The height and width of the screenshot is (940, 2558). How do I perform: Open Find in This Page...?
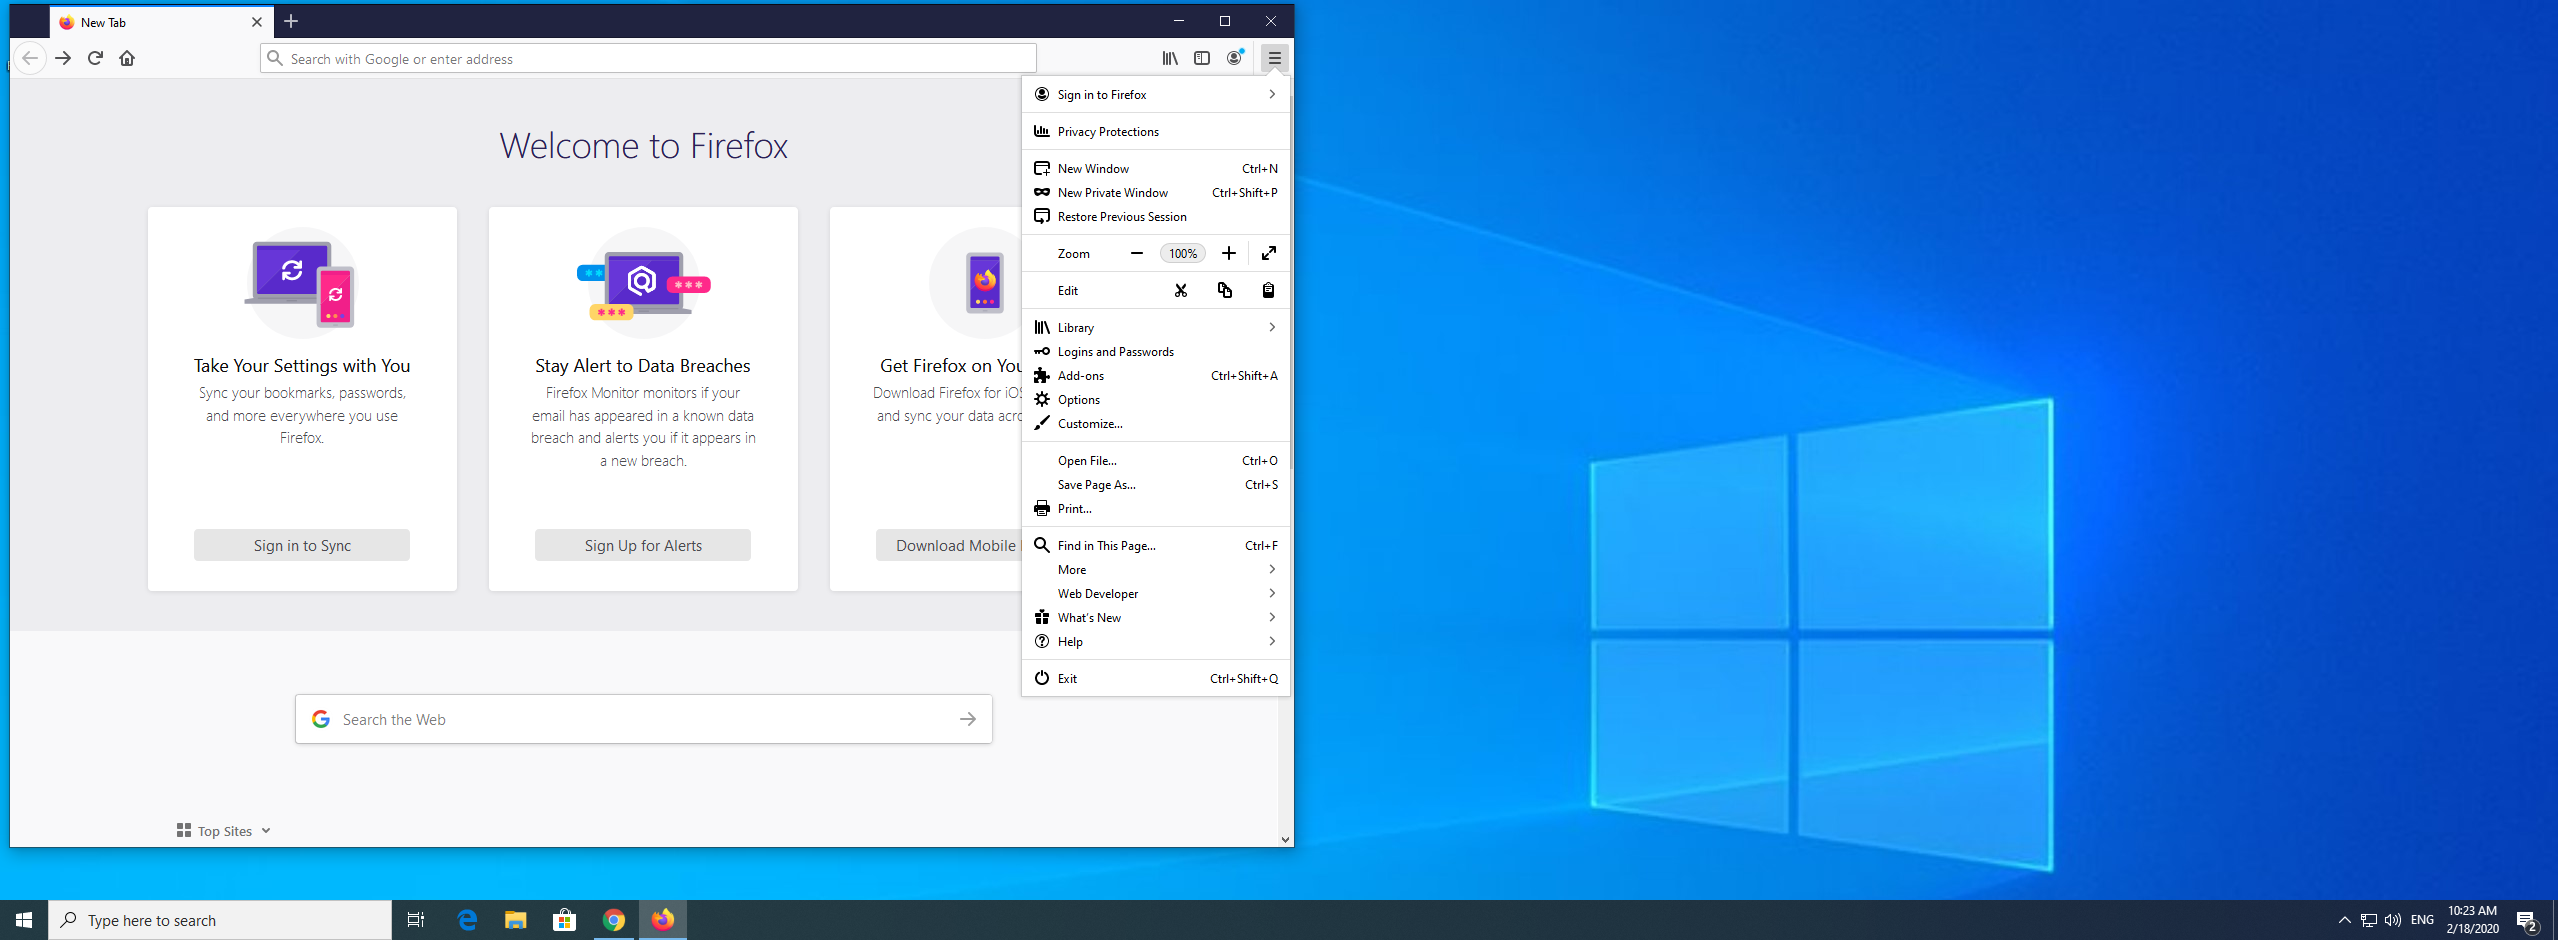[1156, 545]
